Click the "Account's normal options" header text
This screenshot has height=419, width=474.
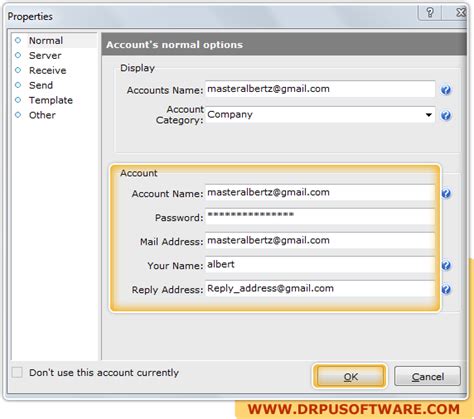click(x=174, y=45)
